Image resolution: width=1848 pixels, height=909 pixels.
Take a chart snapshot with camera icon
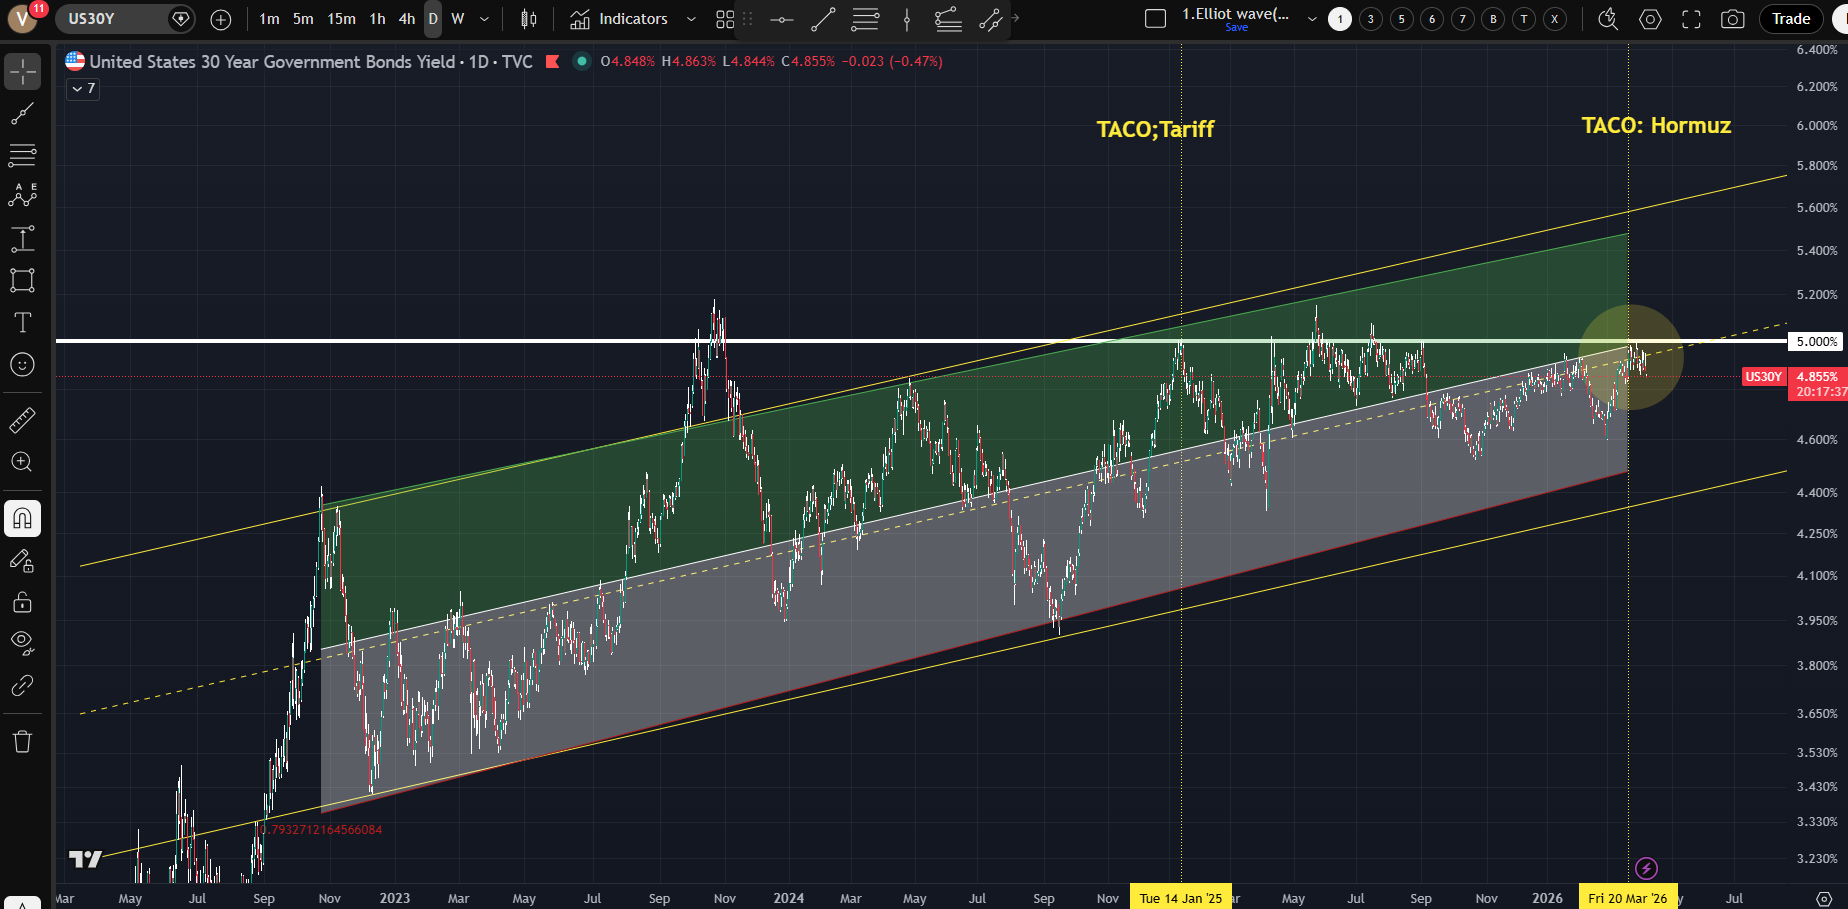(1733, 19)
